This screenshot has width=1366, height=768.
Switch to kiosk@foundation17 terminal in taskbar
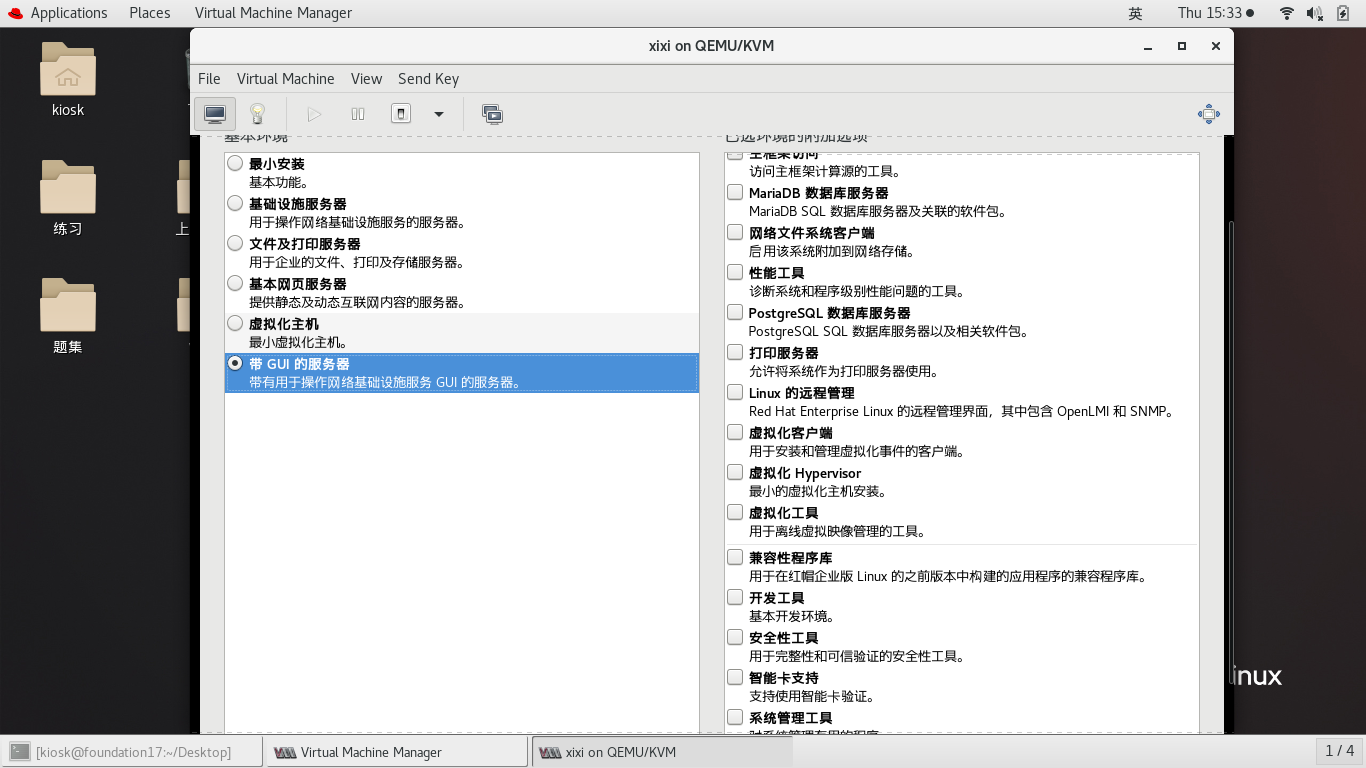click(x=133, y=752)
